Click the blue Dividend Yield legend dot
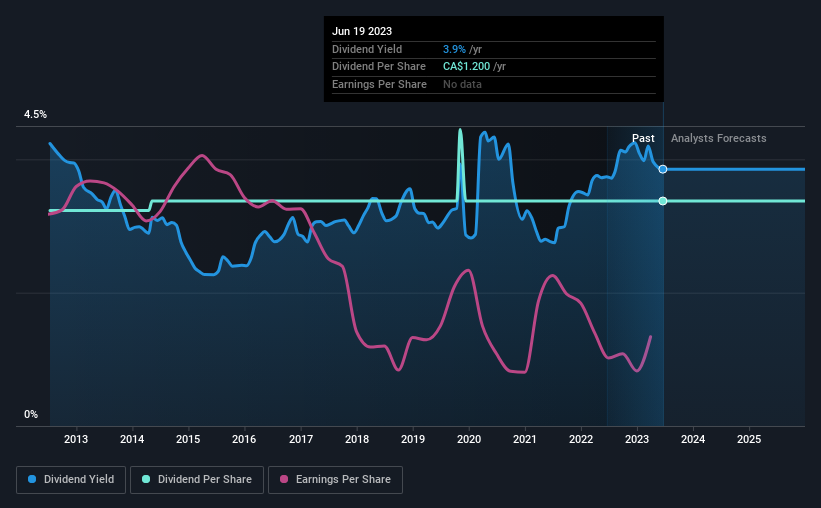Viewport: 821px width, 508px height. [32, 479]
